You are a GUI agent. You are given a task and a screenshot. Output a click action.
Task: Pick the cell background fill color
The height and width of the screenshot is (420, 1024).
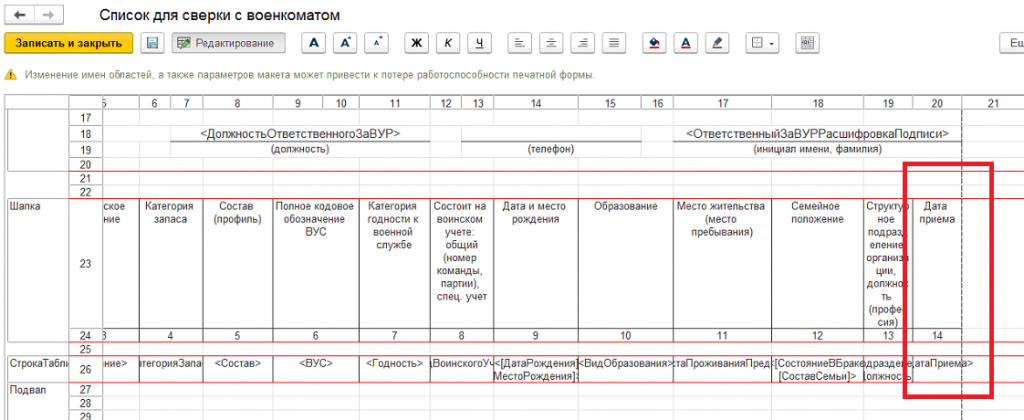(x=654, y=43)
